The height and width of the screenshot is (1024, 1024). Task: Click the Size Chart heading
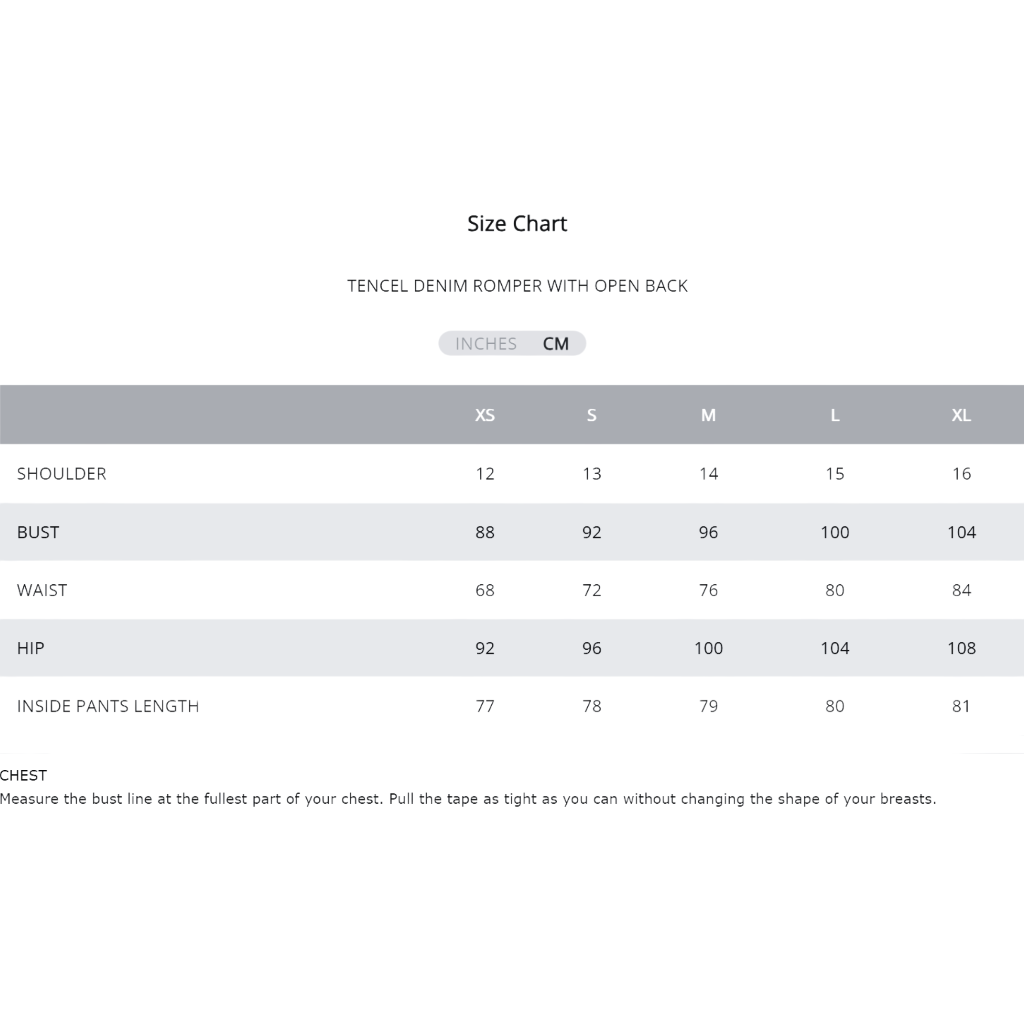click(517, 224)
